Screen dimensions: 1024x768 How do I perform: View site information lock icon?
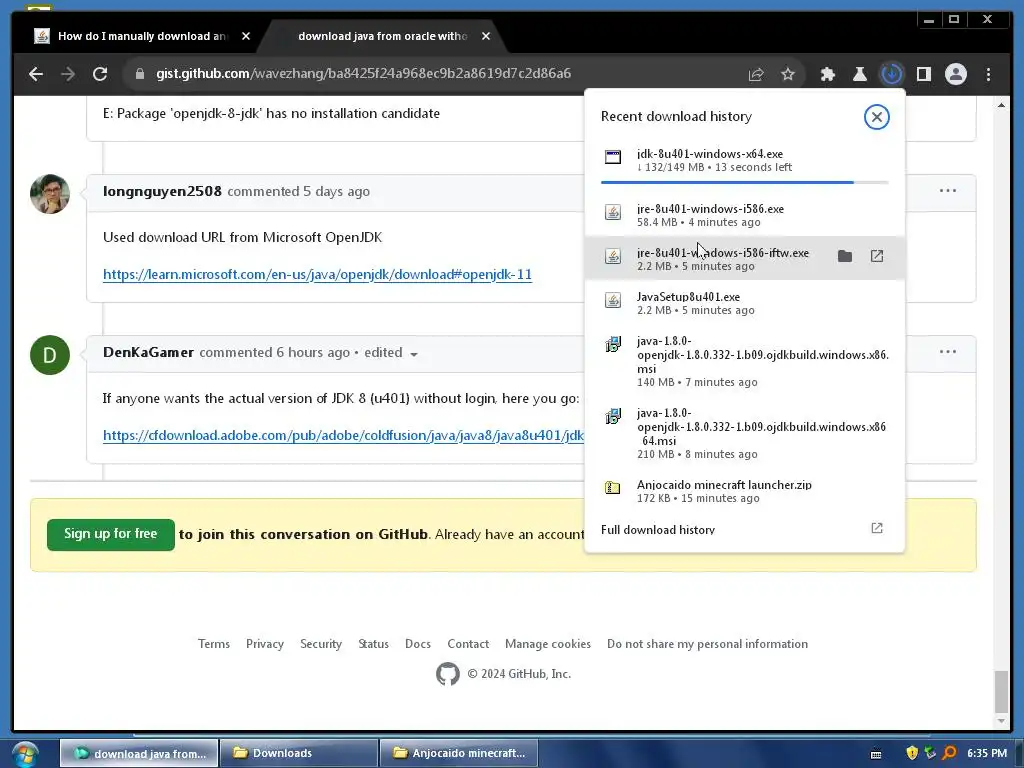140,74
